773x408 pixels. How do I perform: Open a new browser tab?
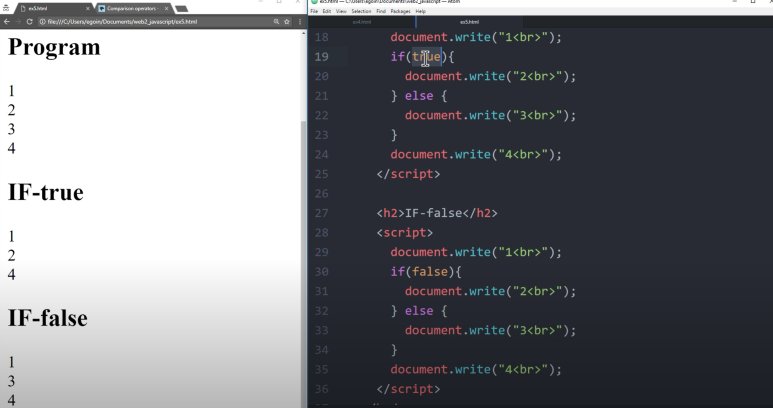click(x=181, y=9)
